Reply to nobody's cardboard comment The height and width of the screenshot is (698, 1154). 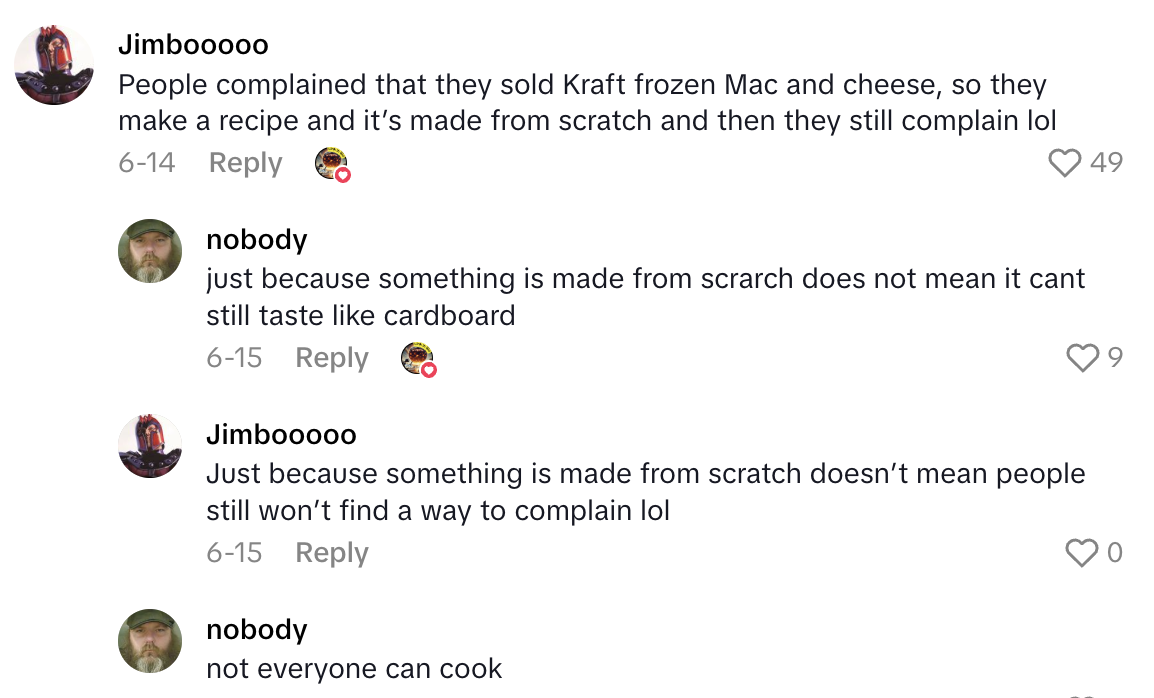331,357
